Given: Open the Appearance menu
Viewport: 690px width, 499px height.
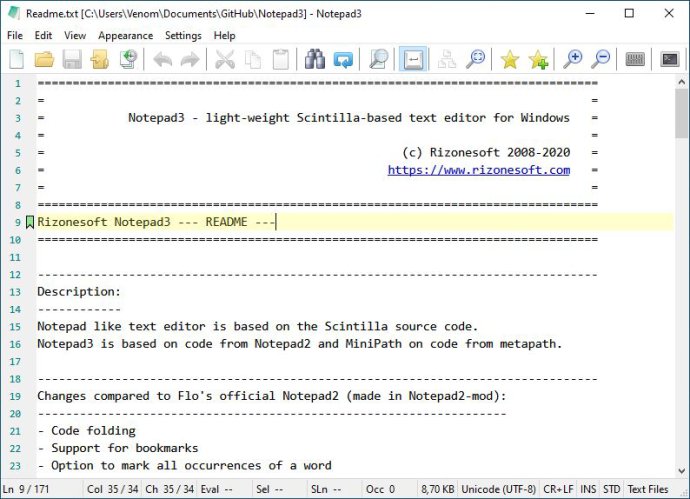Looking at the screenshot, I should [x=125, y=35].
